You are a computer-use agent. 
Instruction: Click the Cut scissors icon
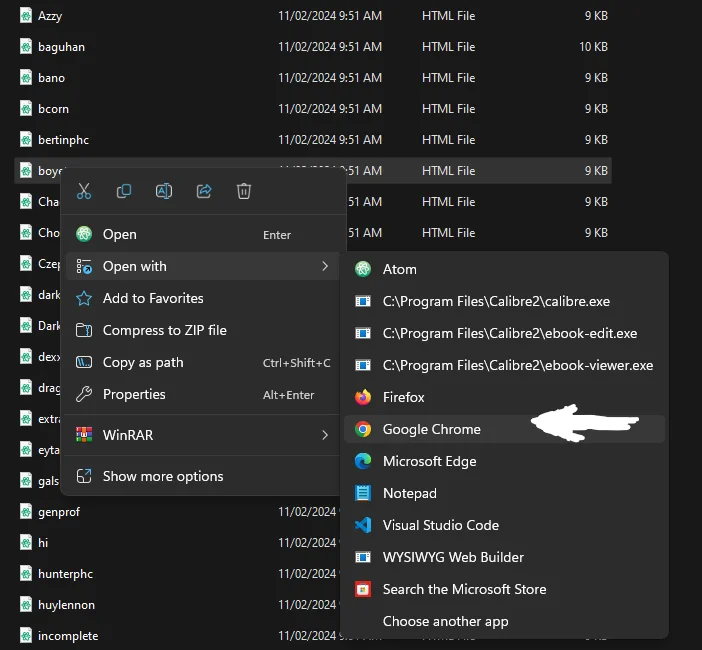pos(84,191)
